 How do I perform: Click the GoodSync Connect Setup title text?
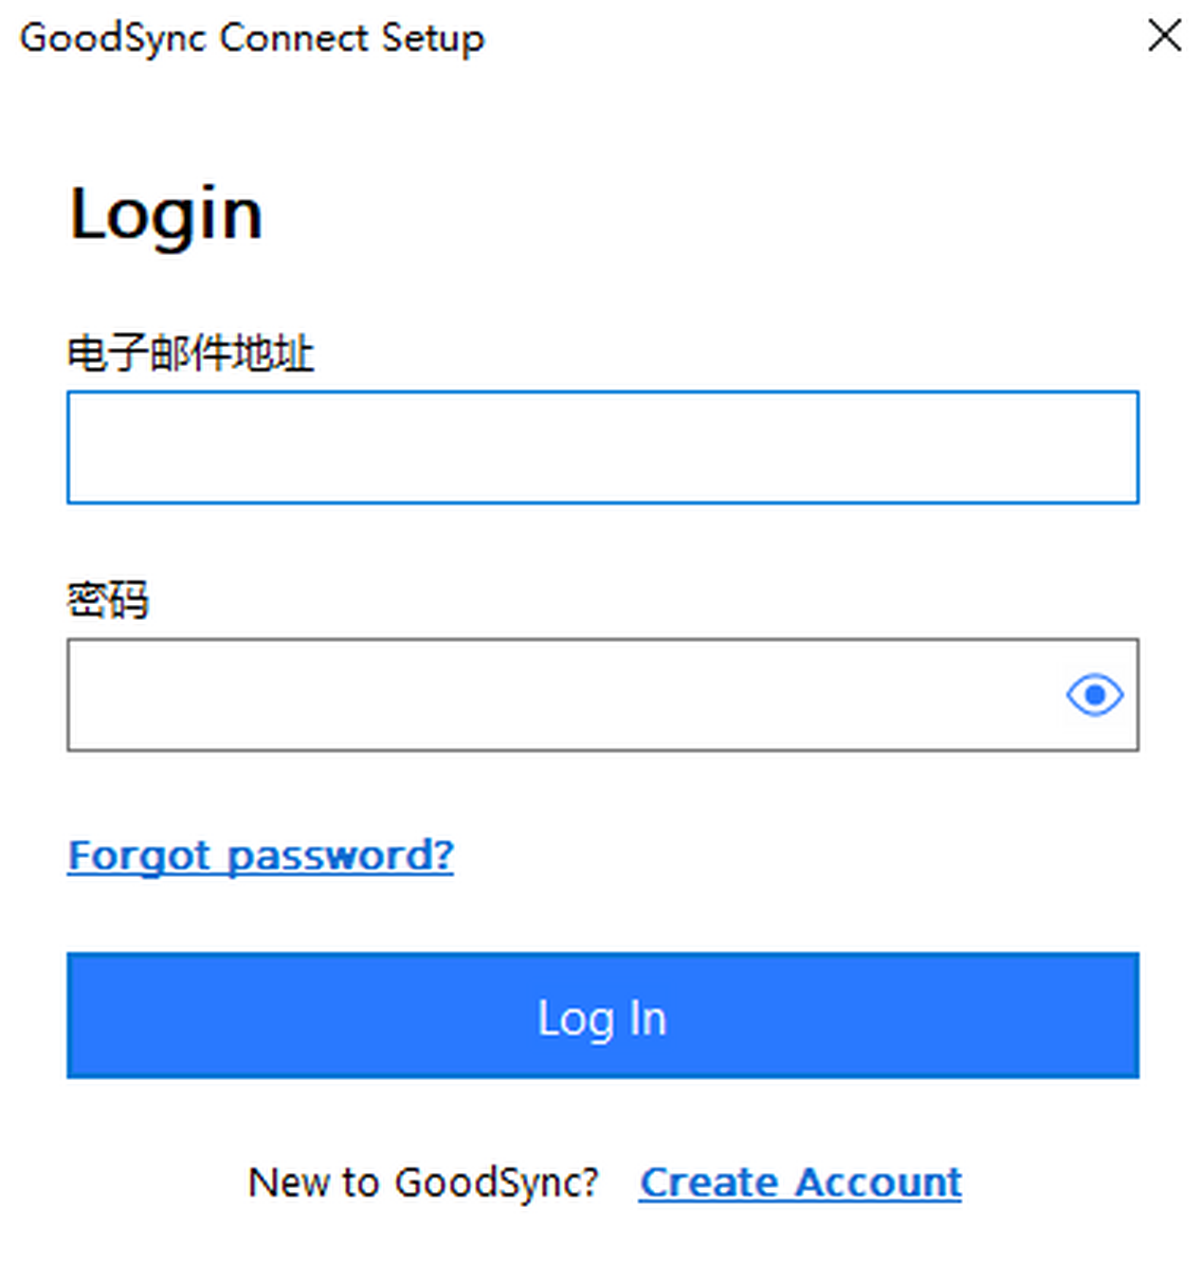tap(252, 38)
